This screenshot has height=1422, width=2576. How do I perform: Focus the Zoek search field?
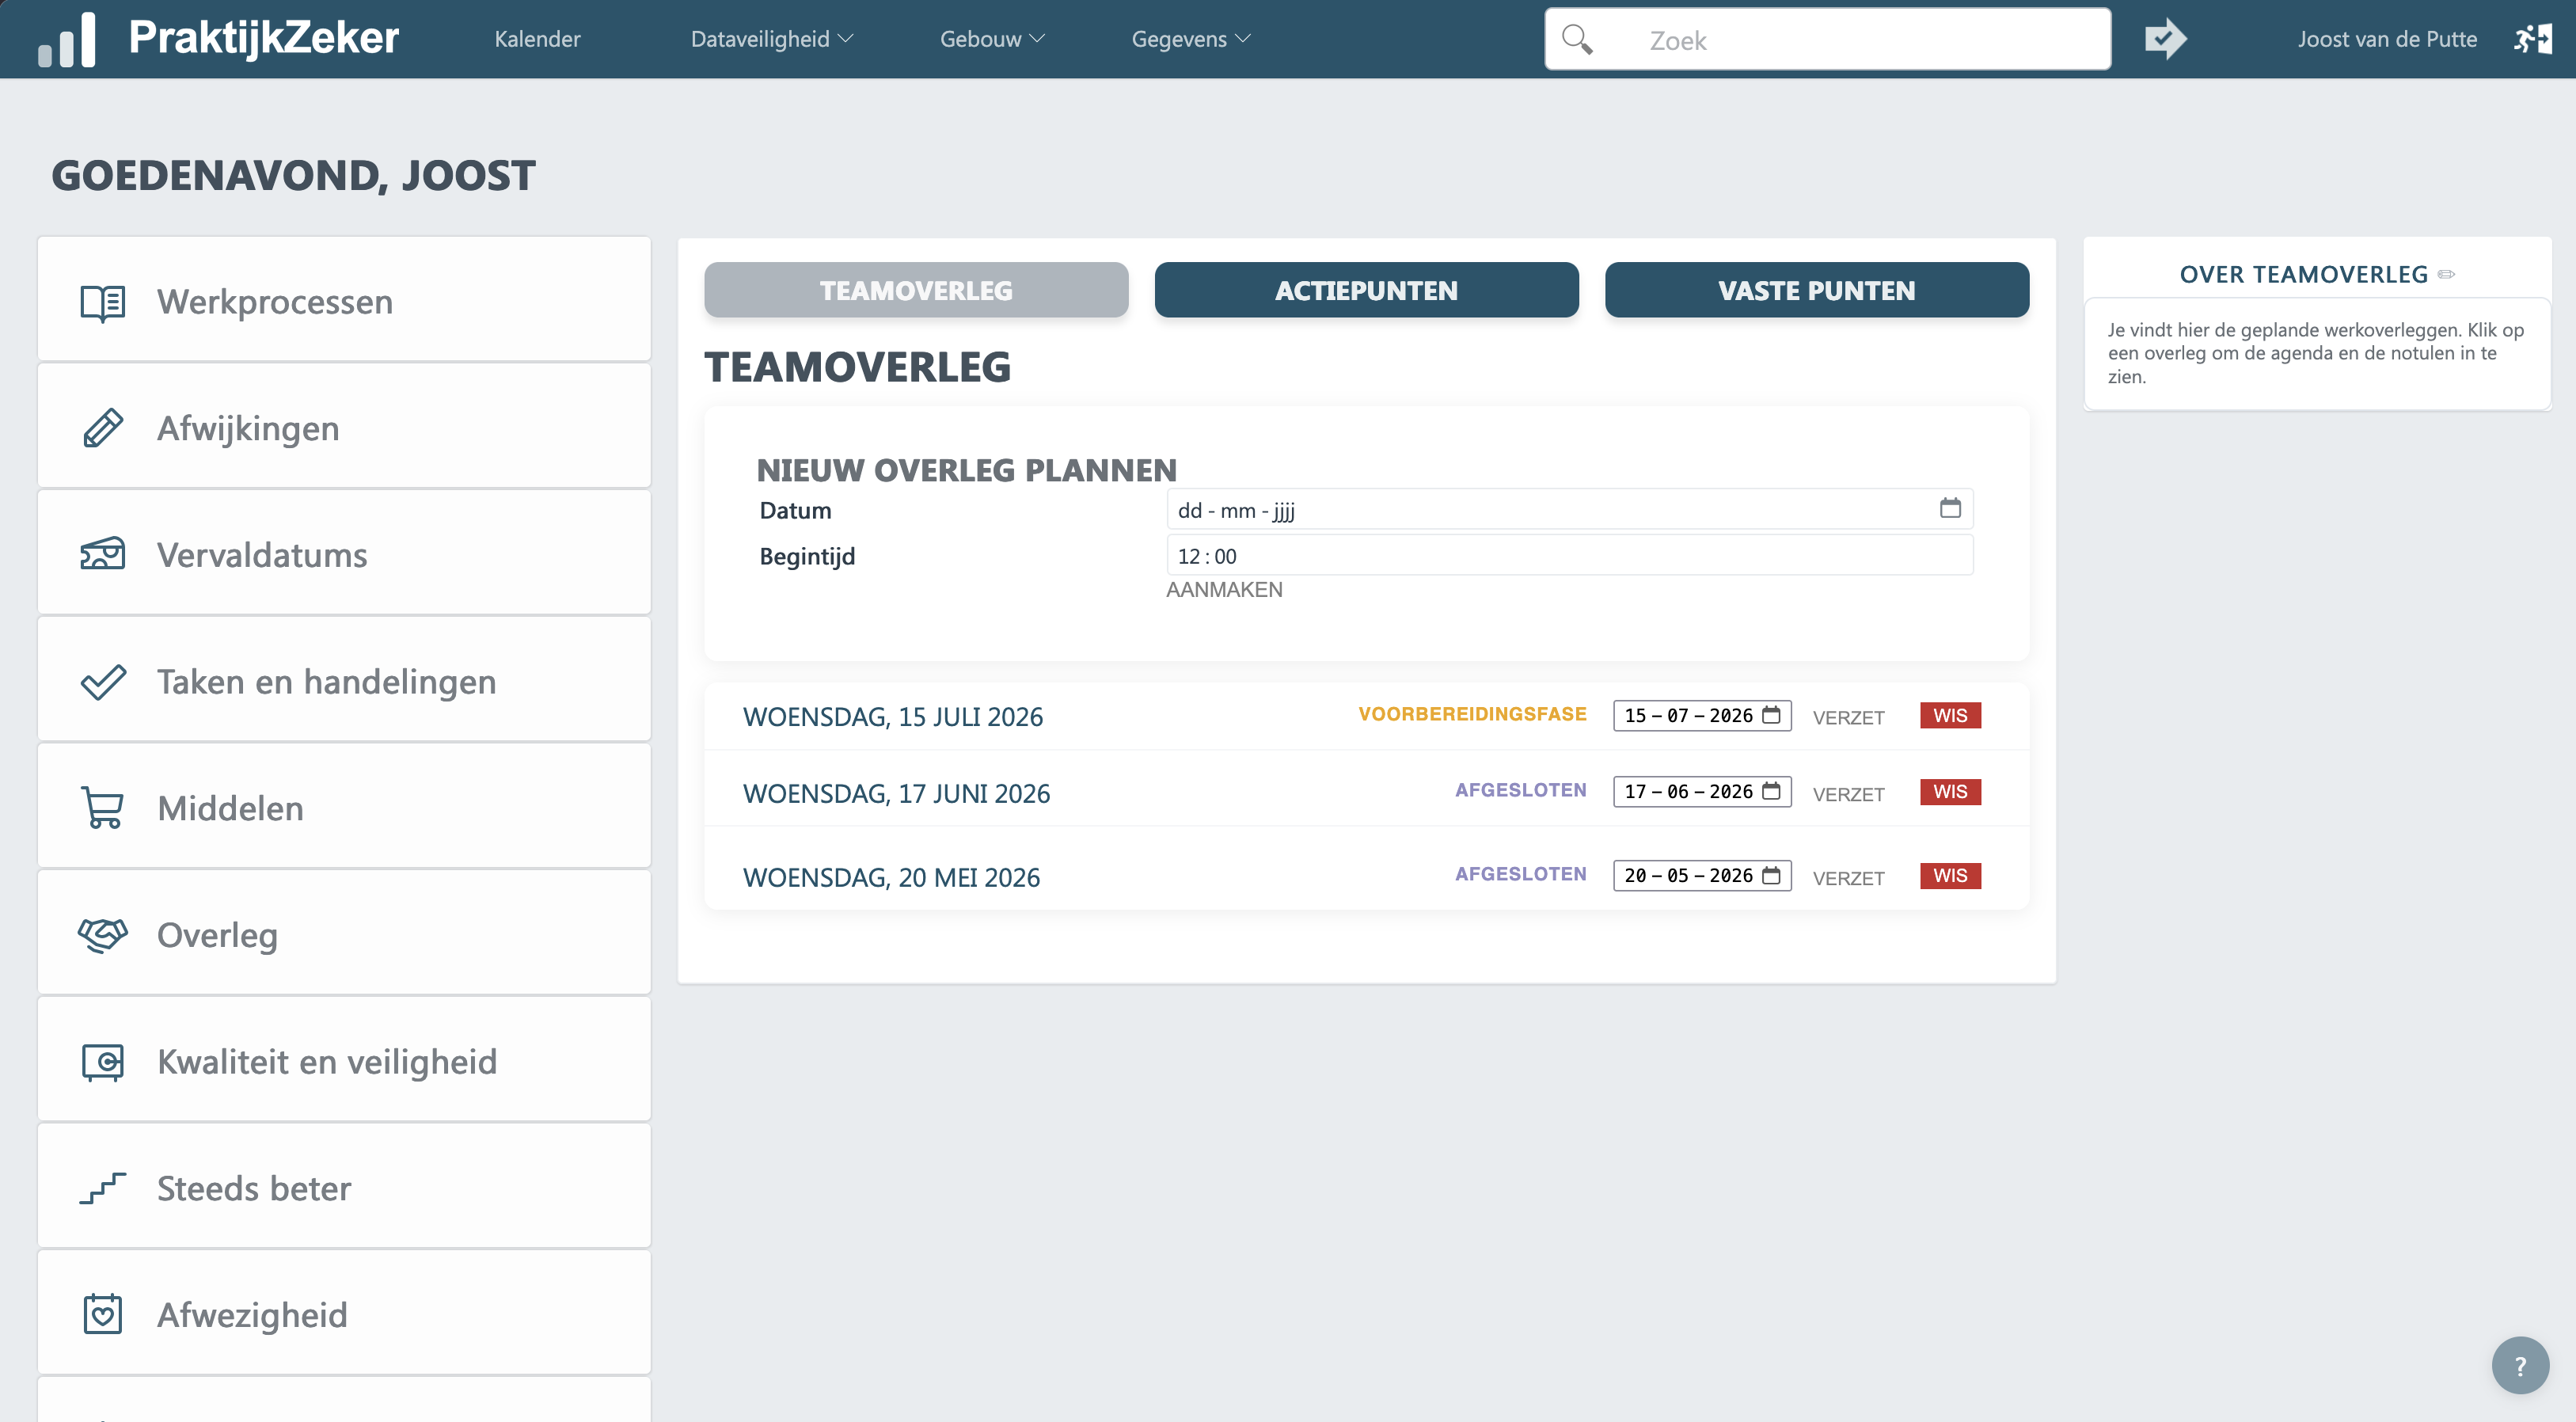[x=1827, y=39]
